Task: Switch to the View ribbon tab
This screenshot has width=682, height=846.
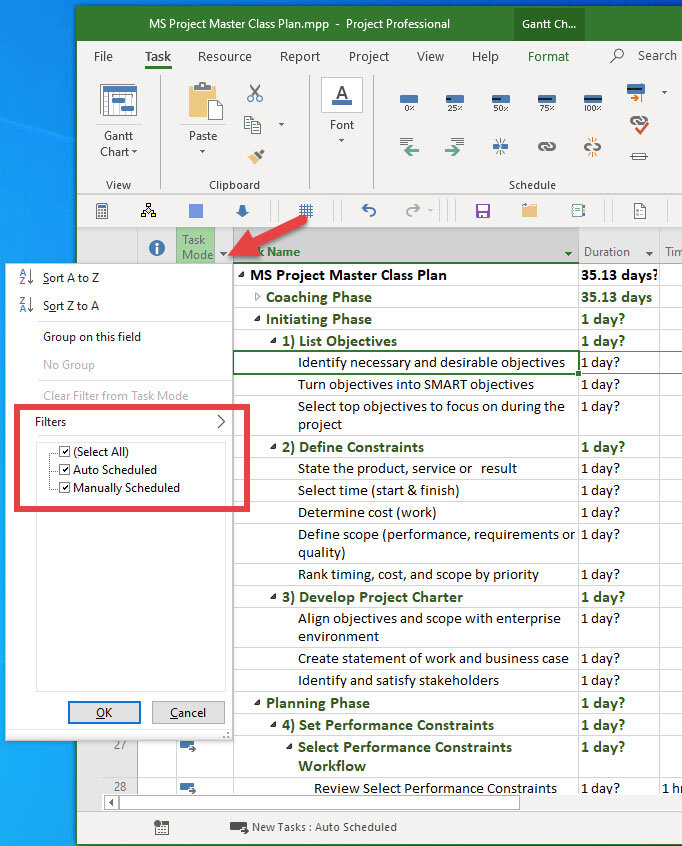Action: (430, 57)
